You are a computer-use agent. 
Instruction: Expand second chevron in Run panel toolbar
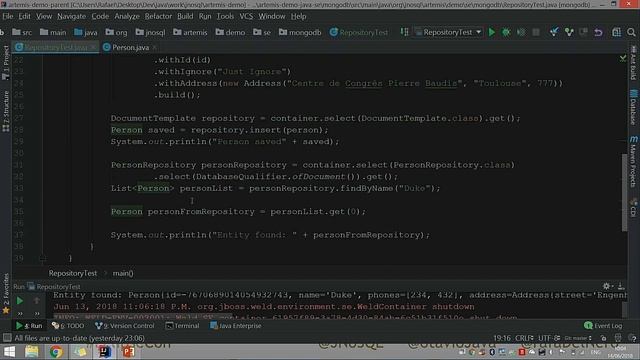point(37,313)
